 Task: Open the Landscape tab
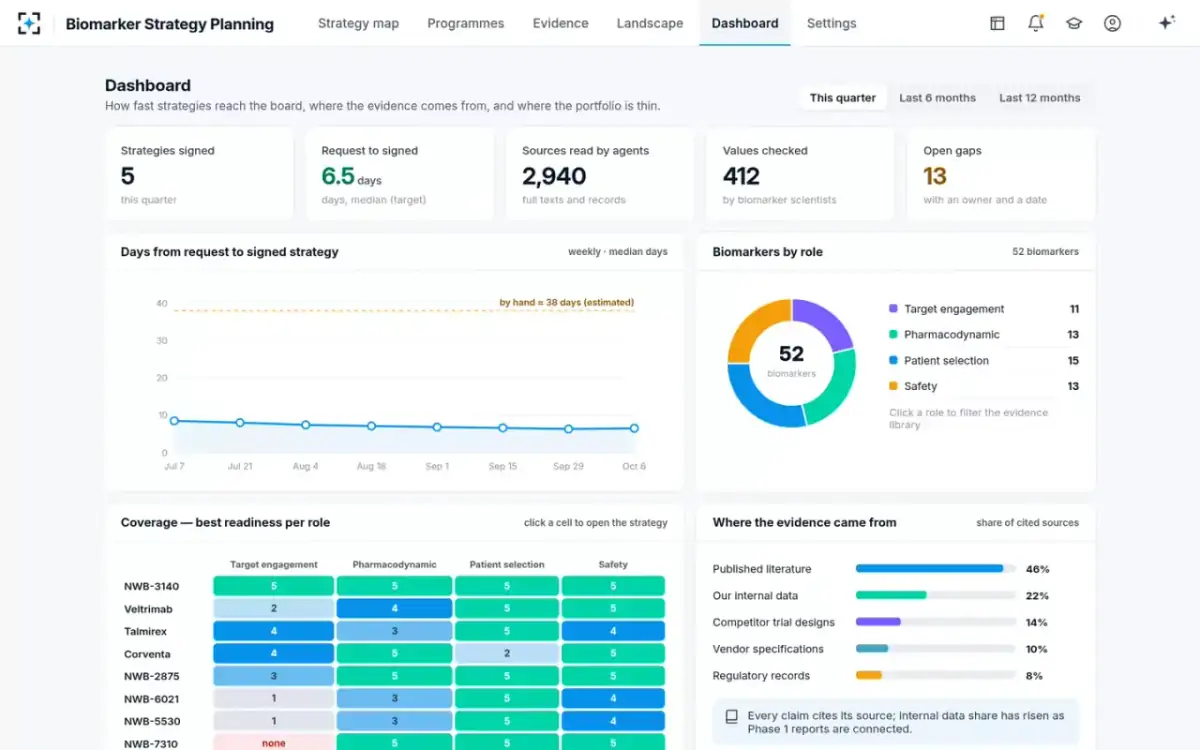pos(650,23)
